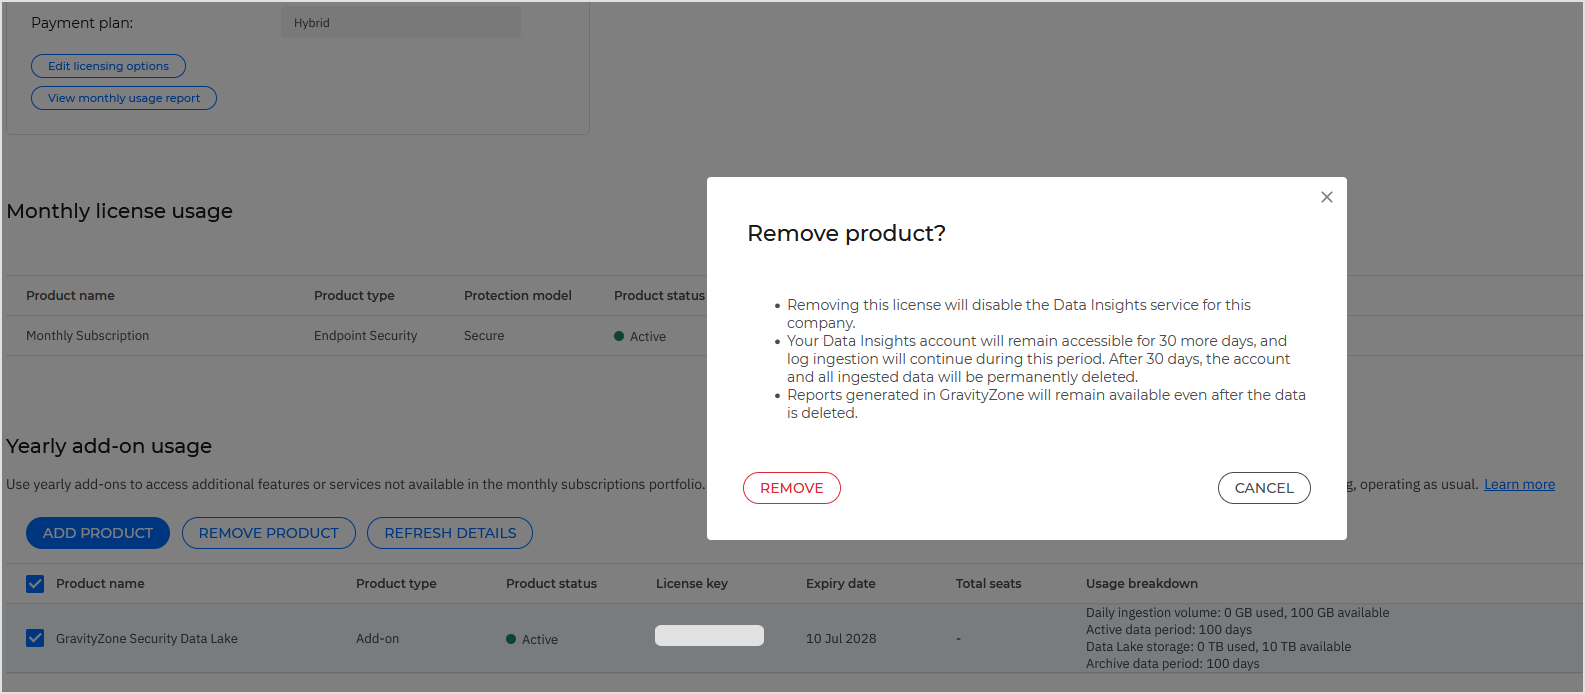Click the Protection model column header
The width and height of the screenshot is (1585, 694).
[x=518, y=296]
